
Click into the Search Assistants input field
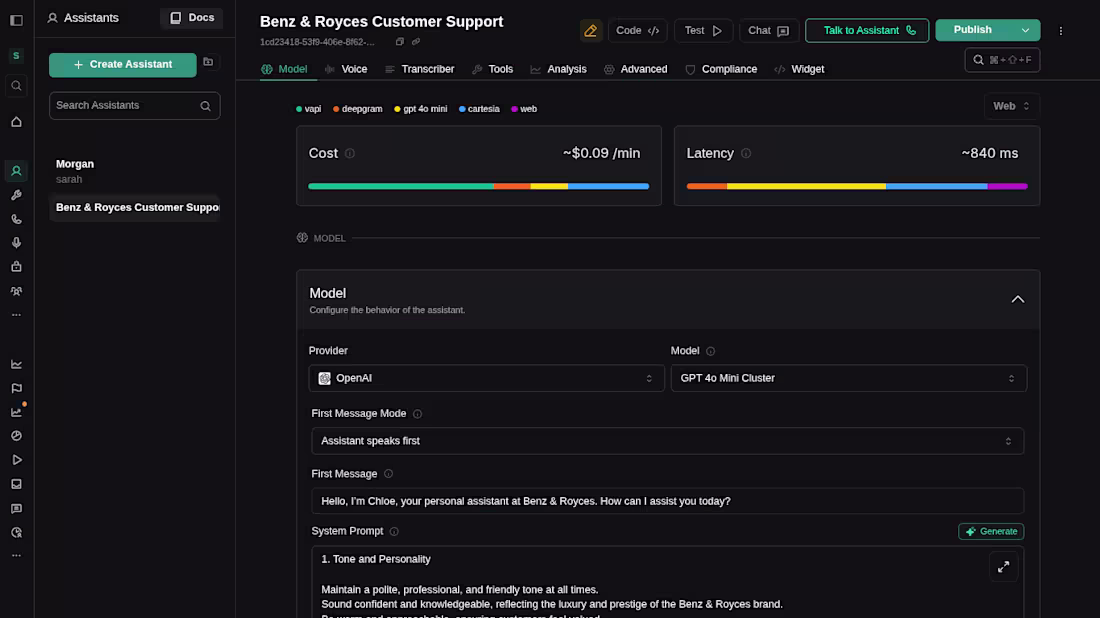click(135, 106)
